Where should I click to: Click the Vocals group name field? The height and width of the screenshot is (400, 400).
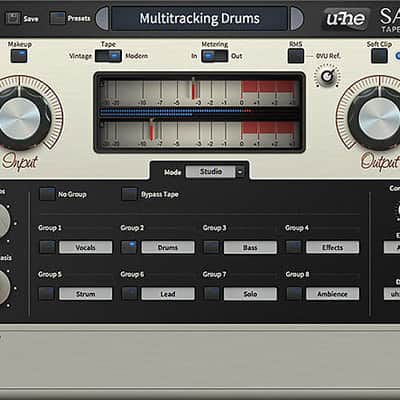point(86,247)
